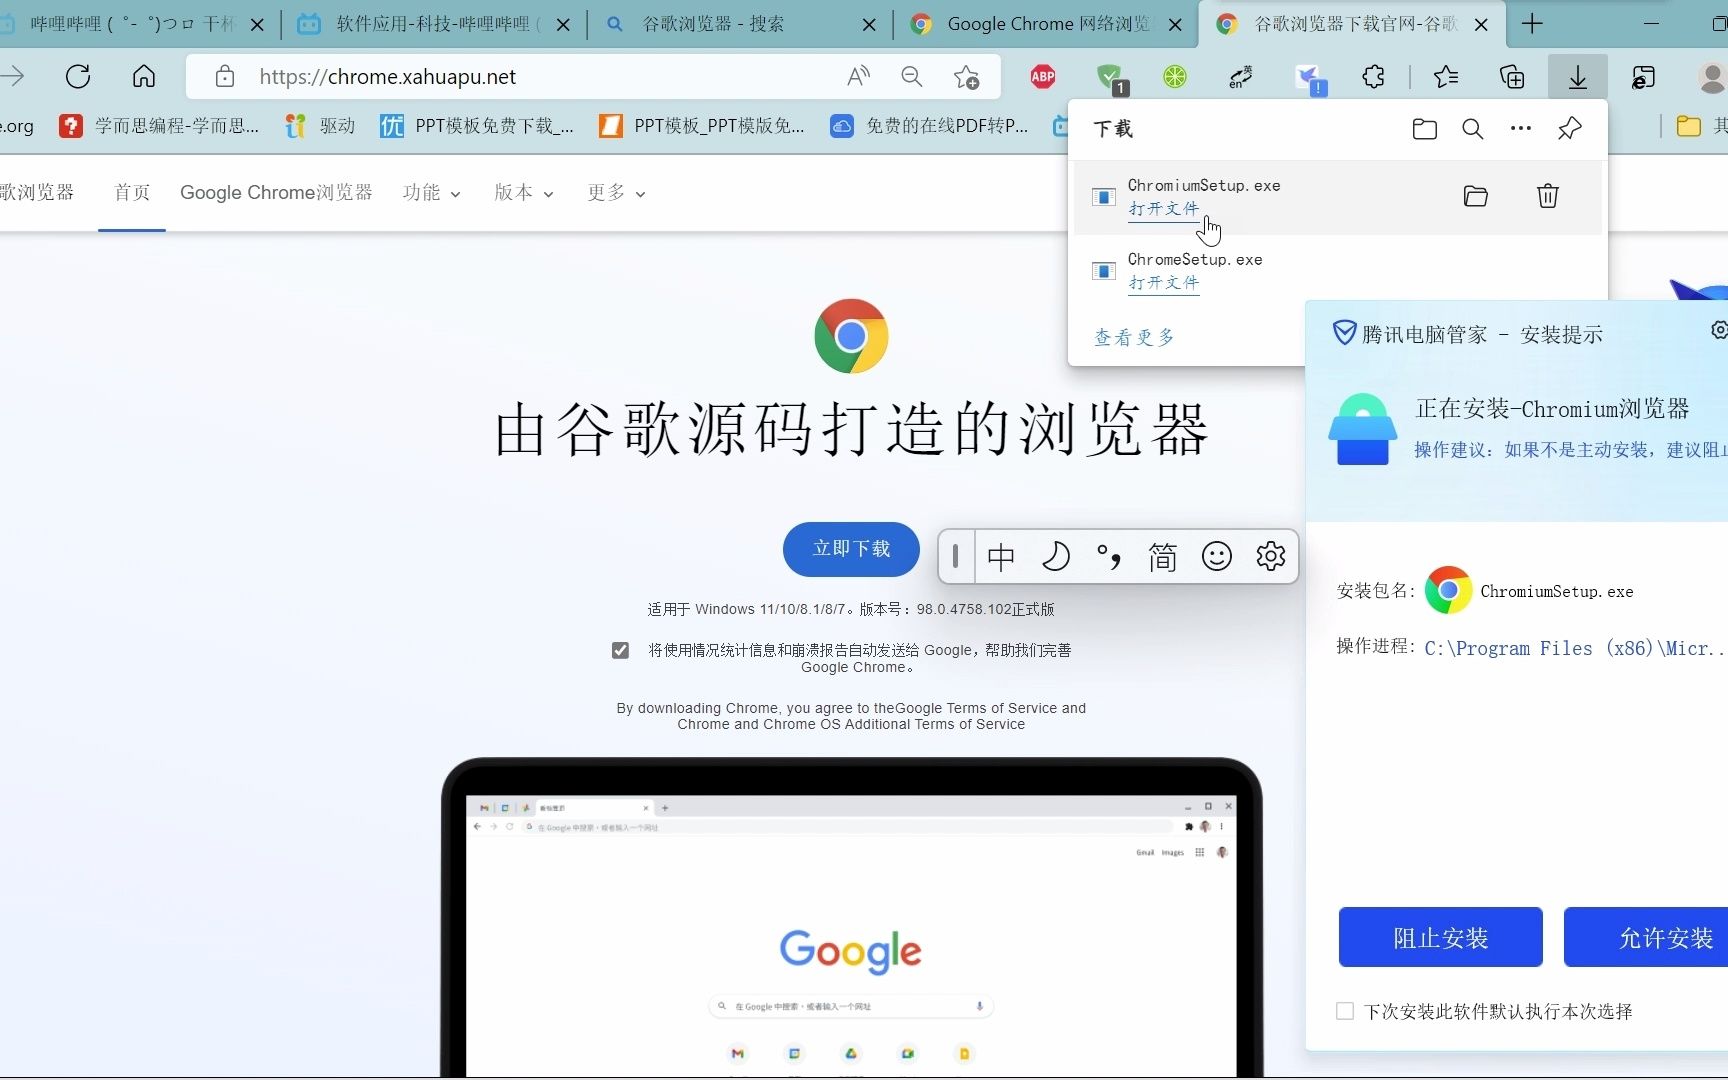Search downloads with magnifier icon
1728x1080 pixels.
[1472, 129]
